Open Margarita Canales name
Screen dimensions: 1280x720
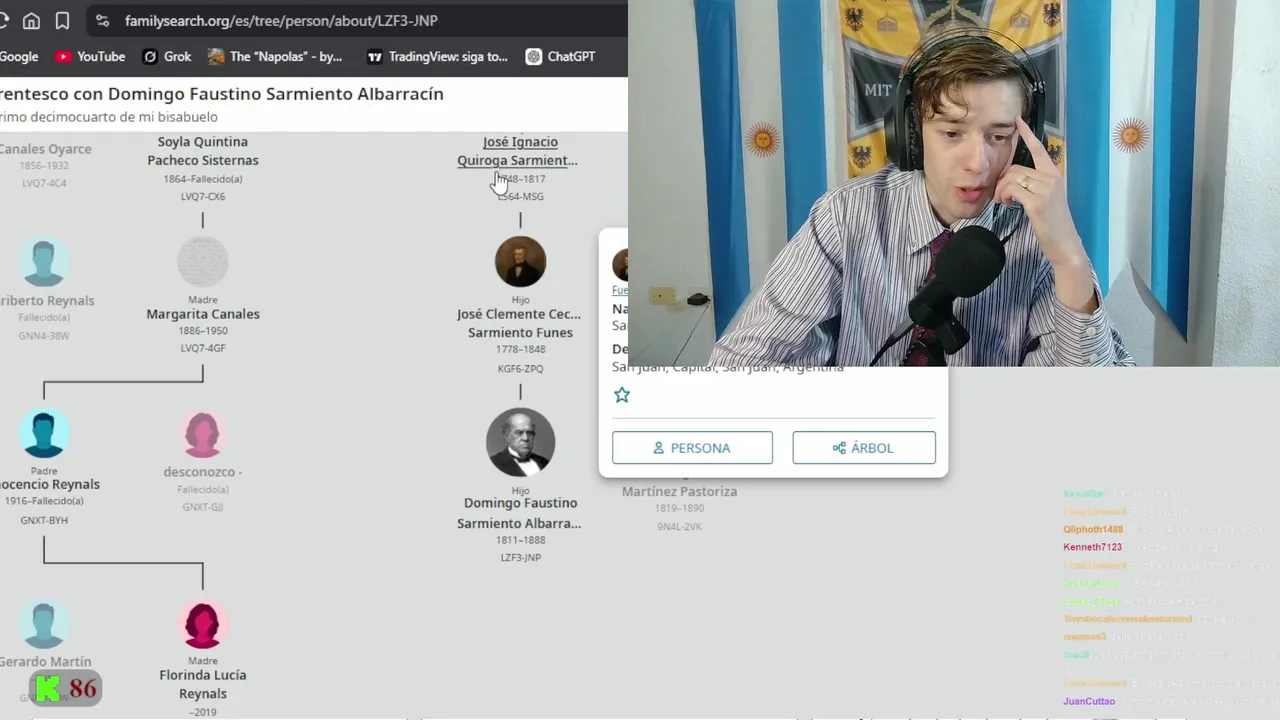[x=203, y=314]
